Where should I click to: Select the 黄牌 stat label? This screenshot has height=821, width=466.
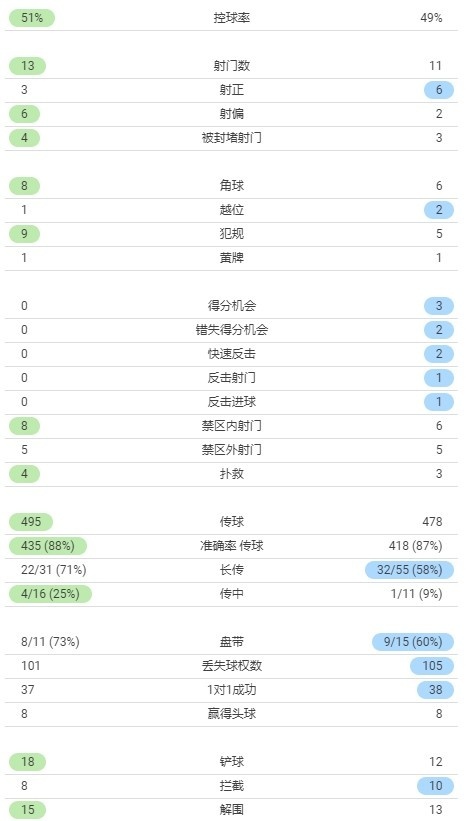coord(231,258)
